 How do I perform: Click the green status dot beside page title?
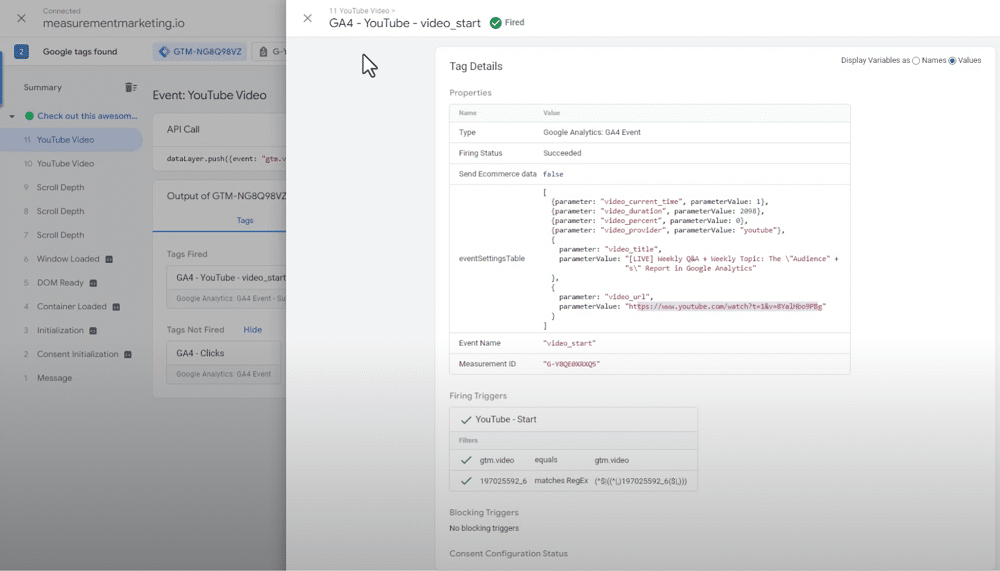(29, 116)
